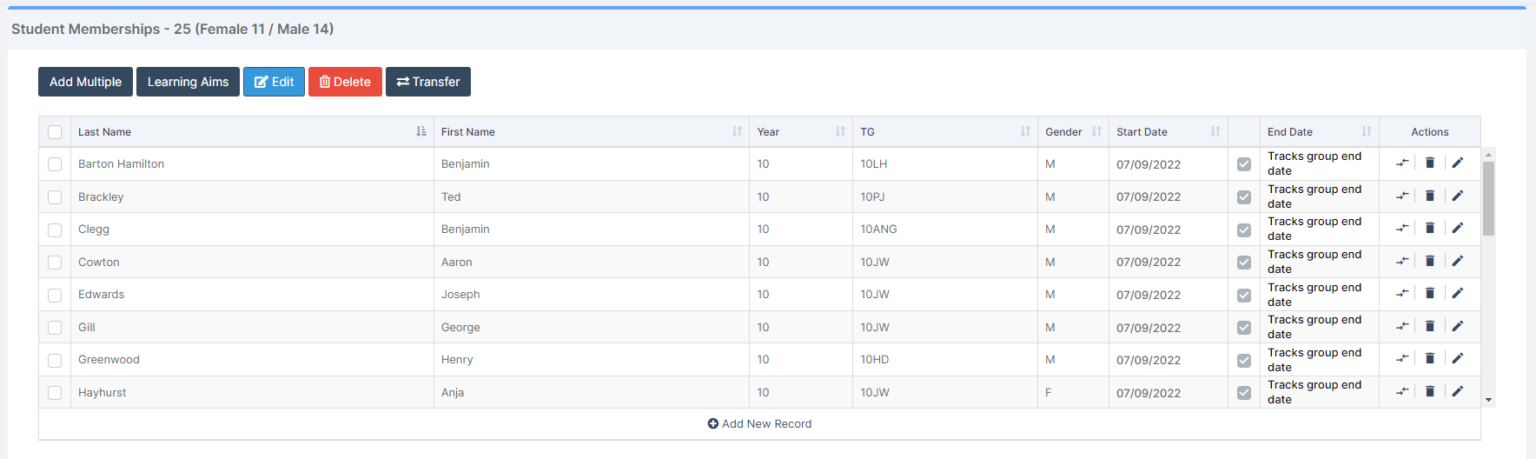Viewport: 1536px width, 459px height.
Task: Tick the select-all checkbox in table header
Action: [x=55, y=132]
